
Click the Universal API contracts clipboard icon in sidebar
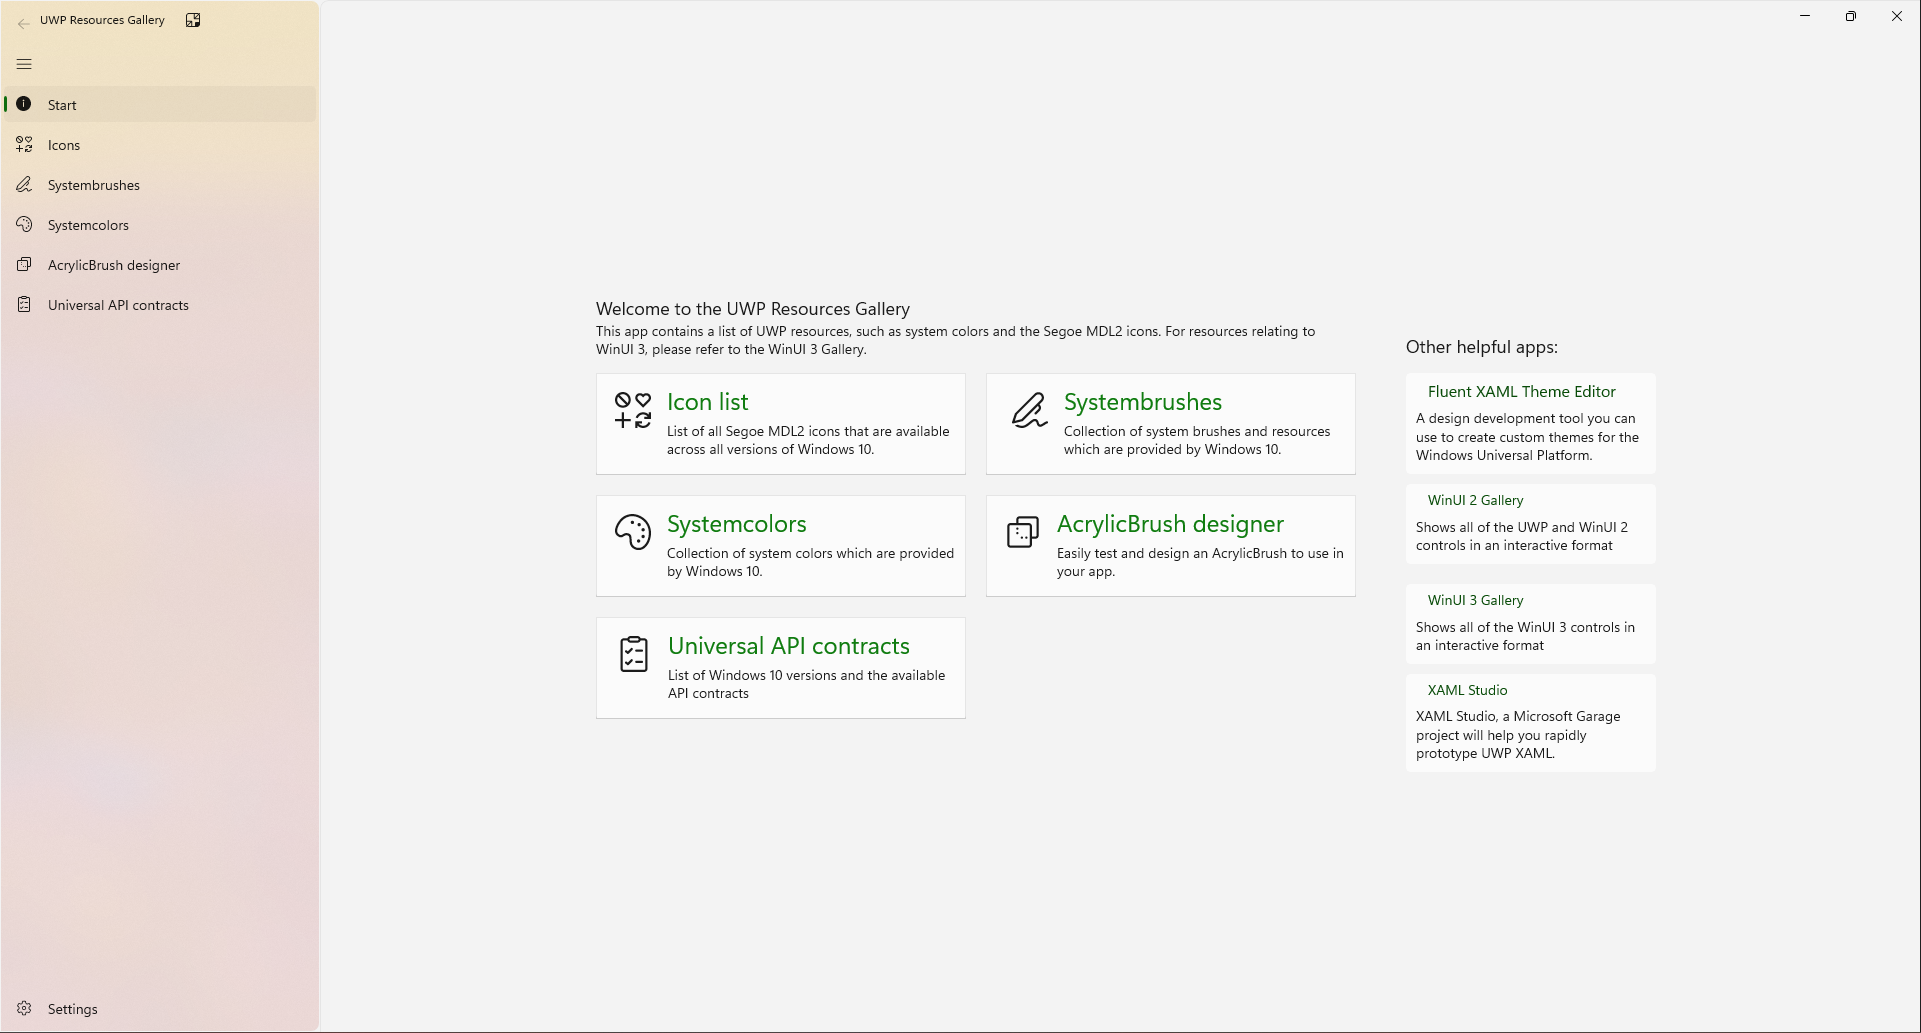(x=24, y=305)
